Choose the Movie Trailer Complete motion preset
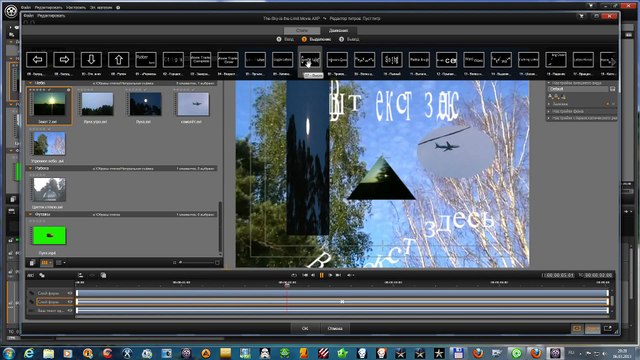 tap(200, 60)
